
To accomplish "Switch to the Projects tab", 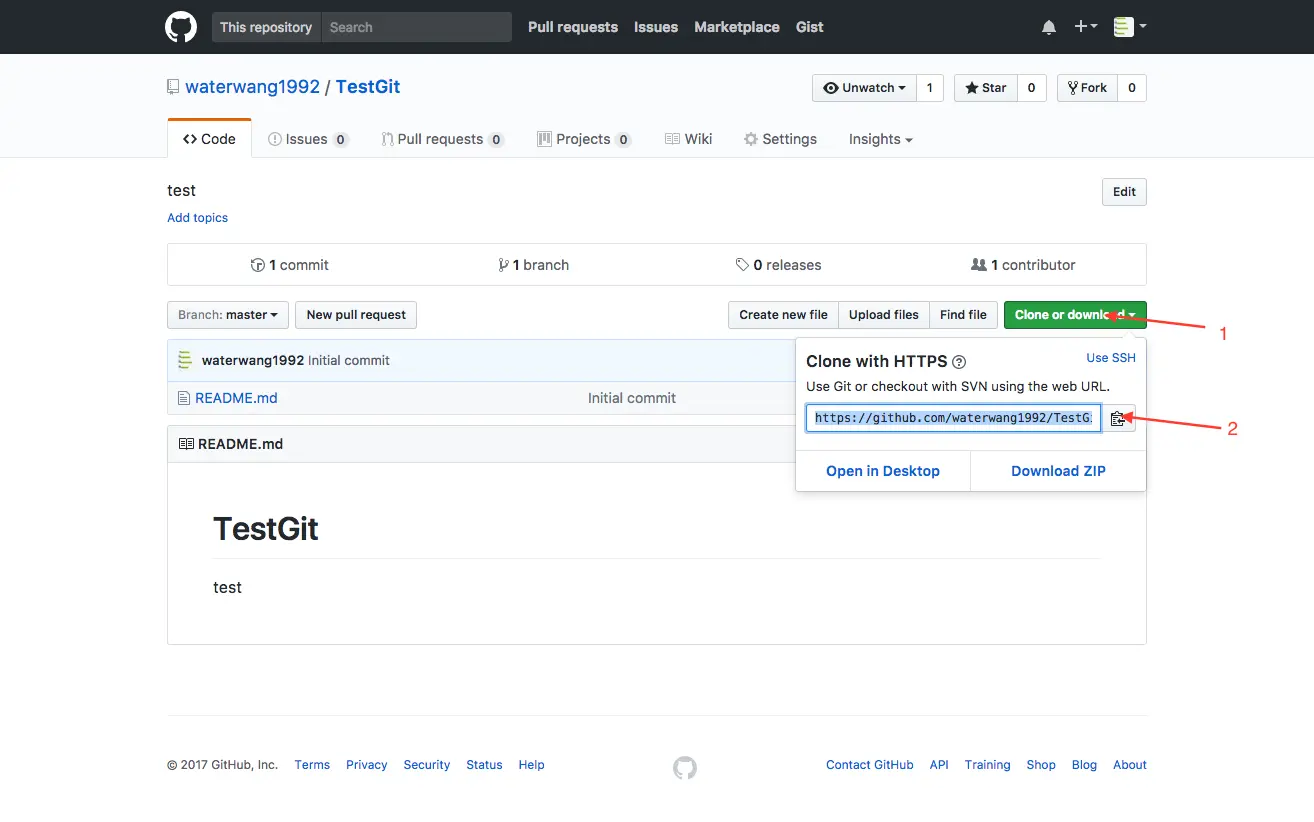I will 584,139.
